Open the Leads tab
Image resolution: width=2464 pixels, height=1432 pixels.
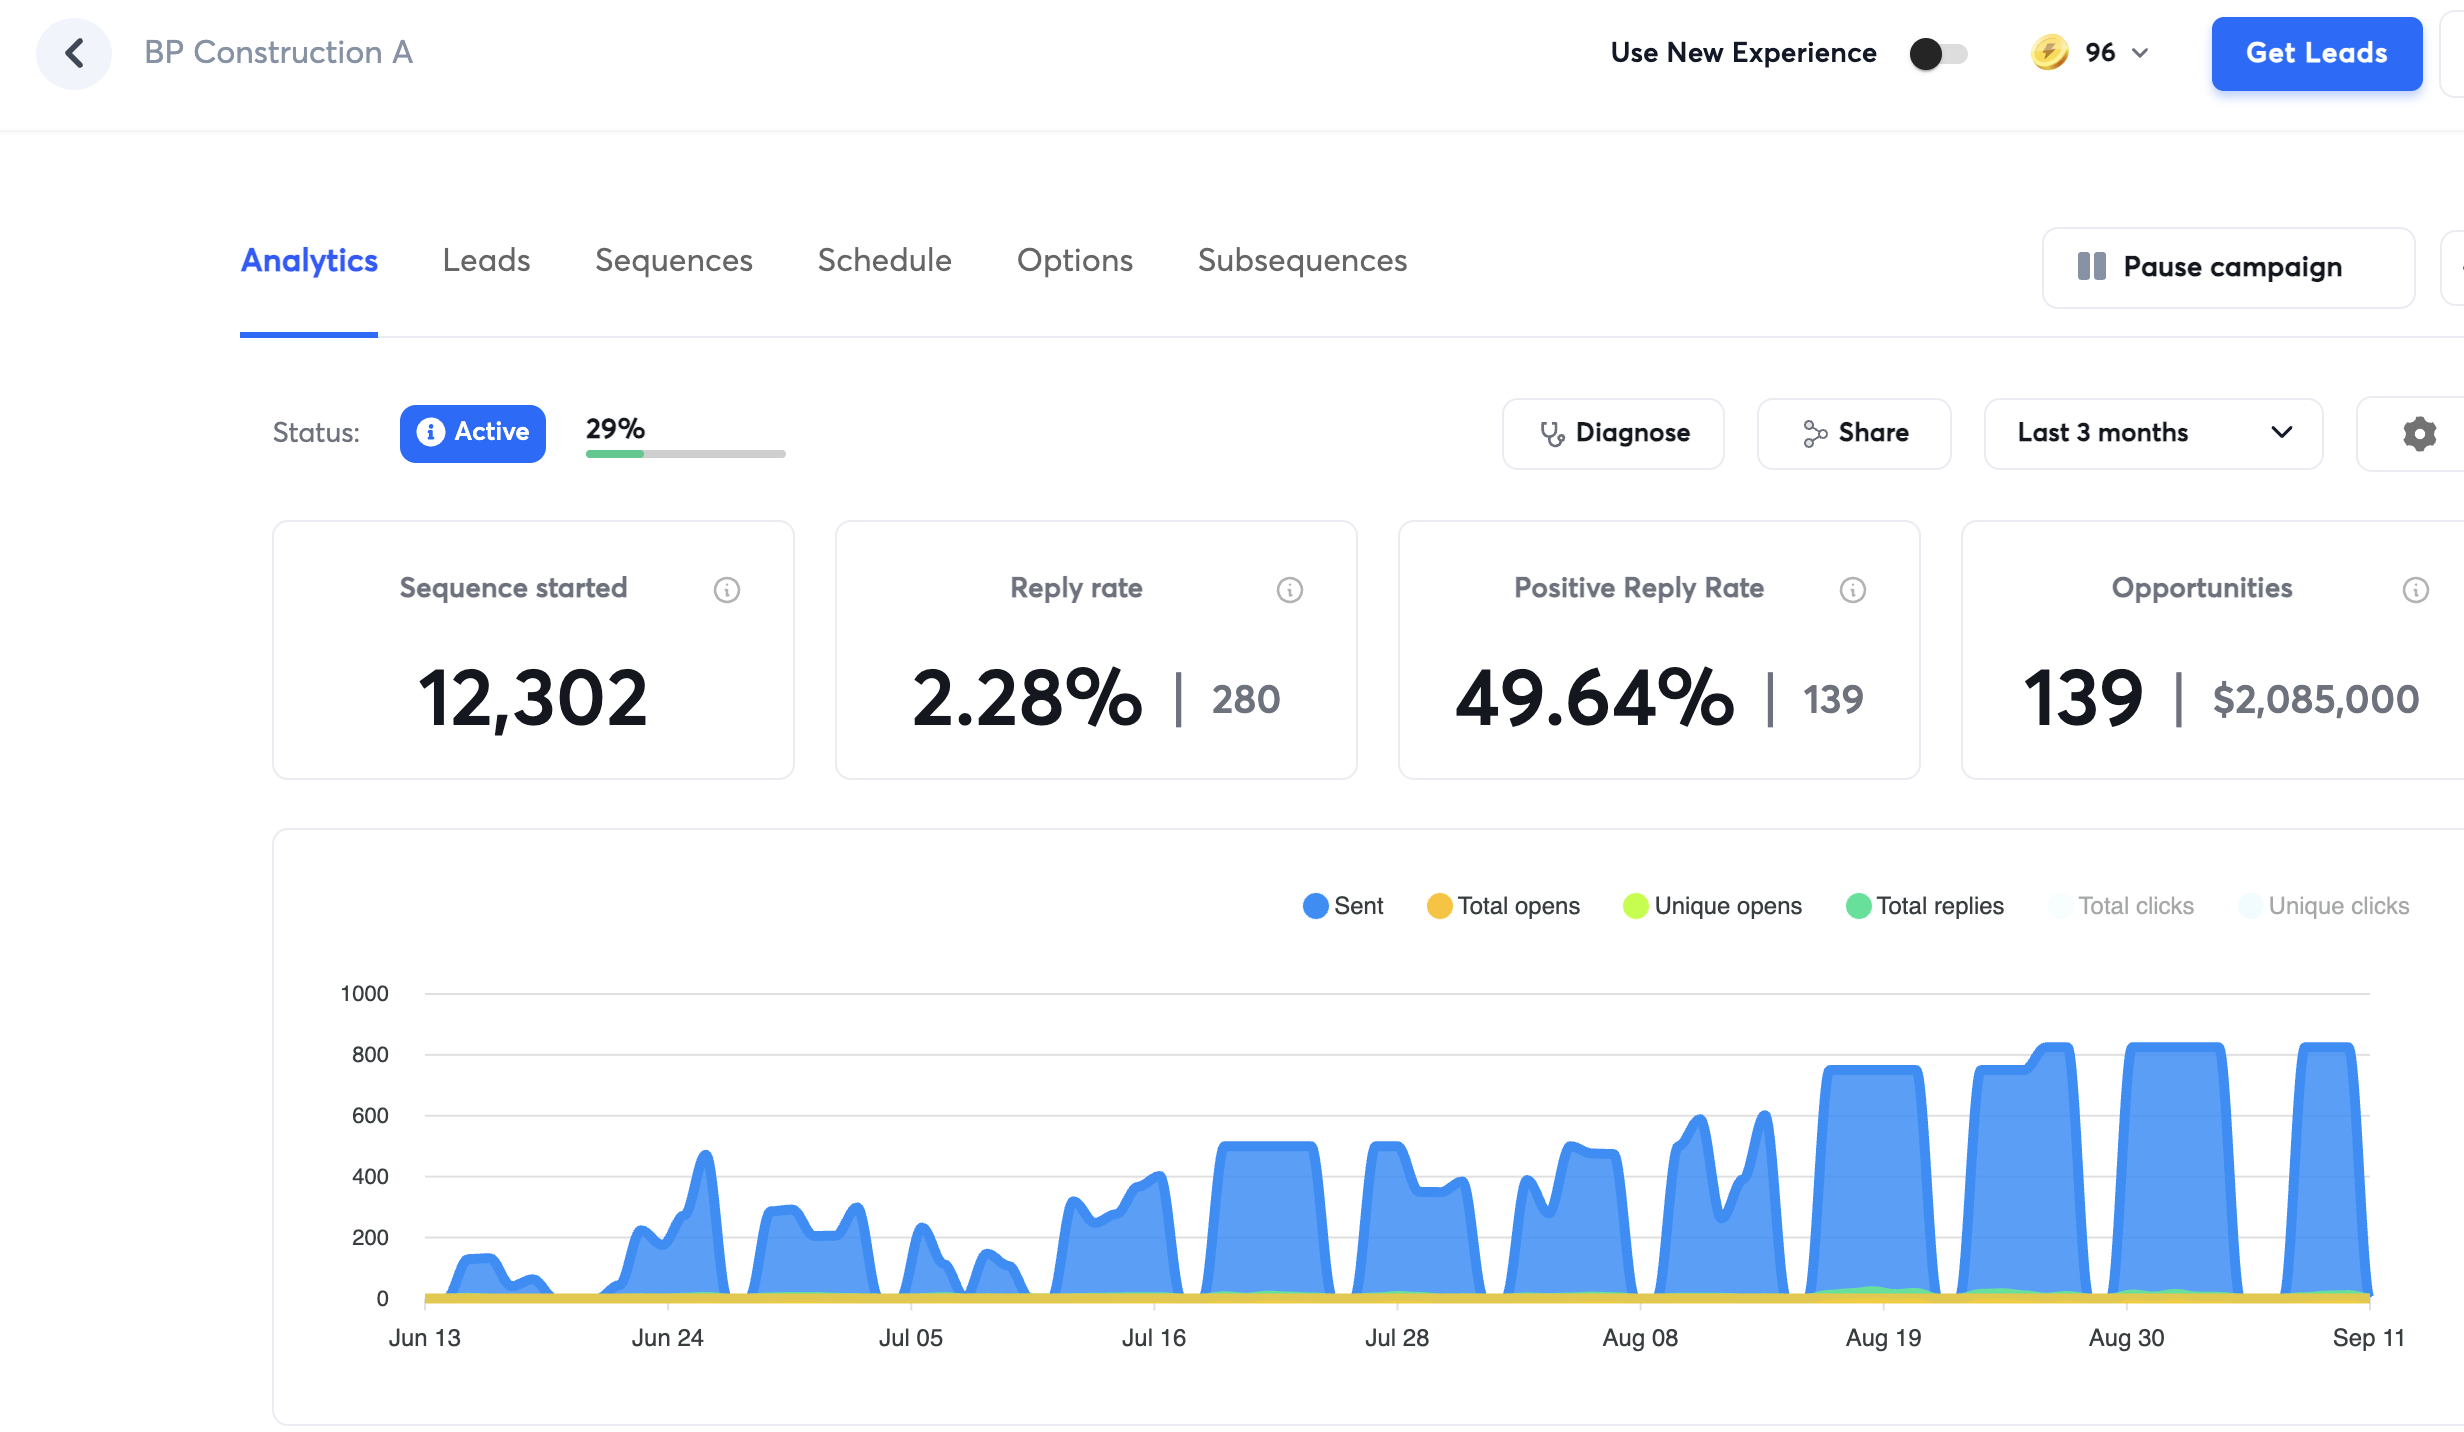coord(486,261)
